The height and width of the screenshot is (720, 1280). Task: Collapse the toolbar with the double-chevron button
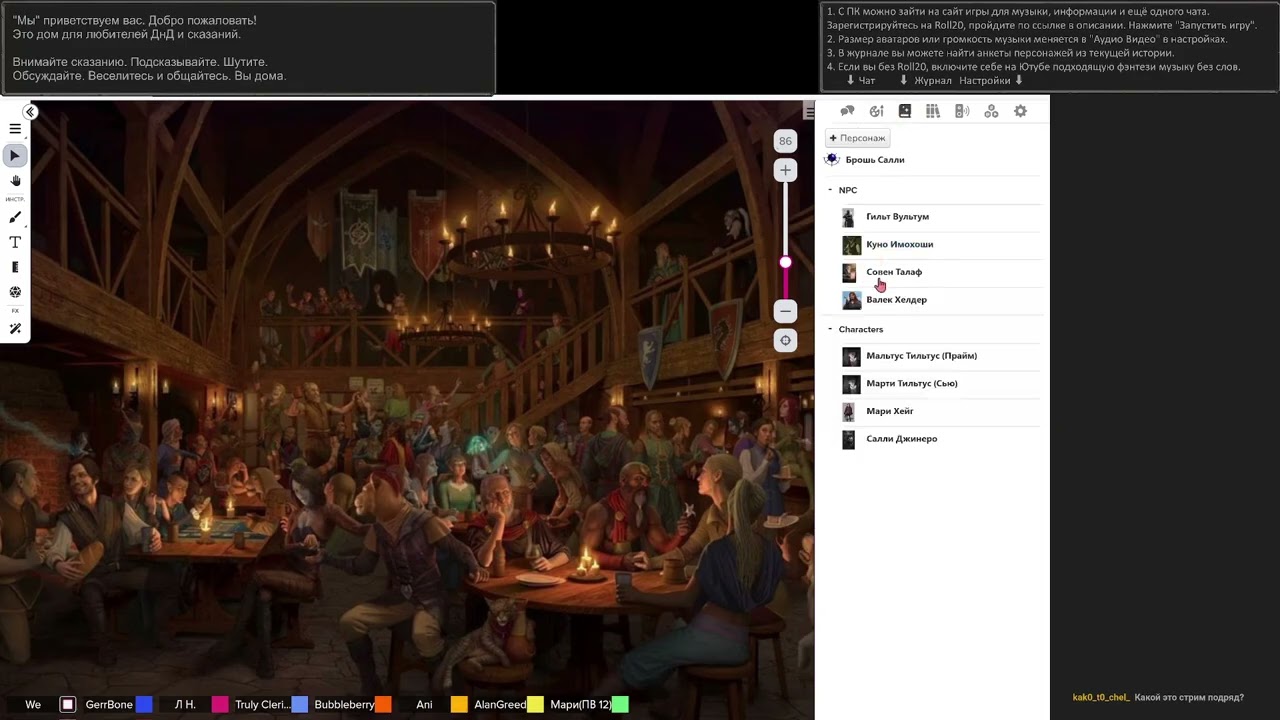(30, 112)
